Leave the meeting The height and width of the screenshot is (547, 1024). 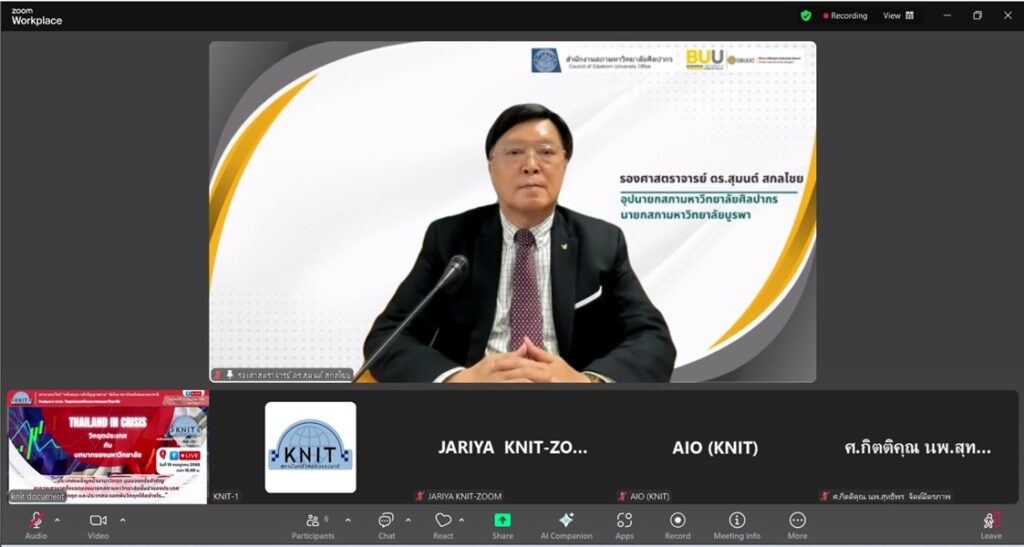990,524
